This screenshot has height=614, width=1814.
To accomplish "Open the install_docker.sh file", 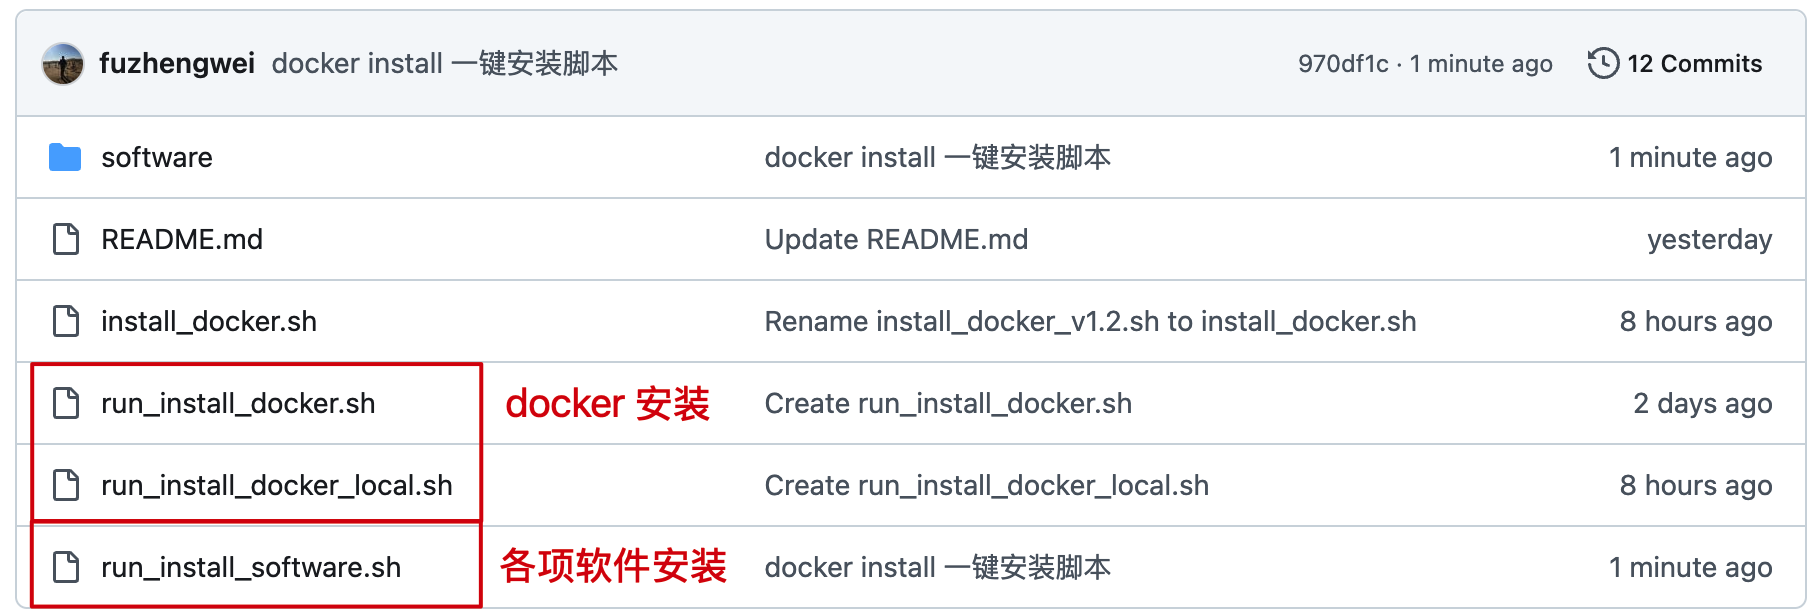I will (209, 322).
